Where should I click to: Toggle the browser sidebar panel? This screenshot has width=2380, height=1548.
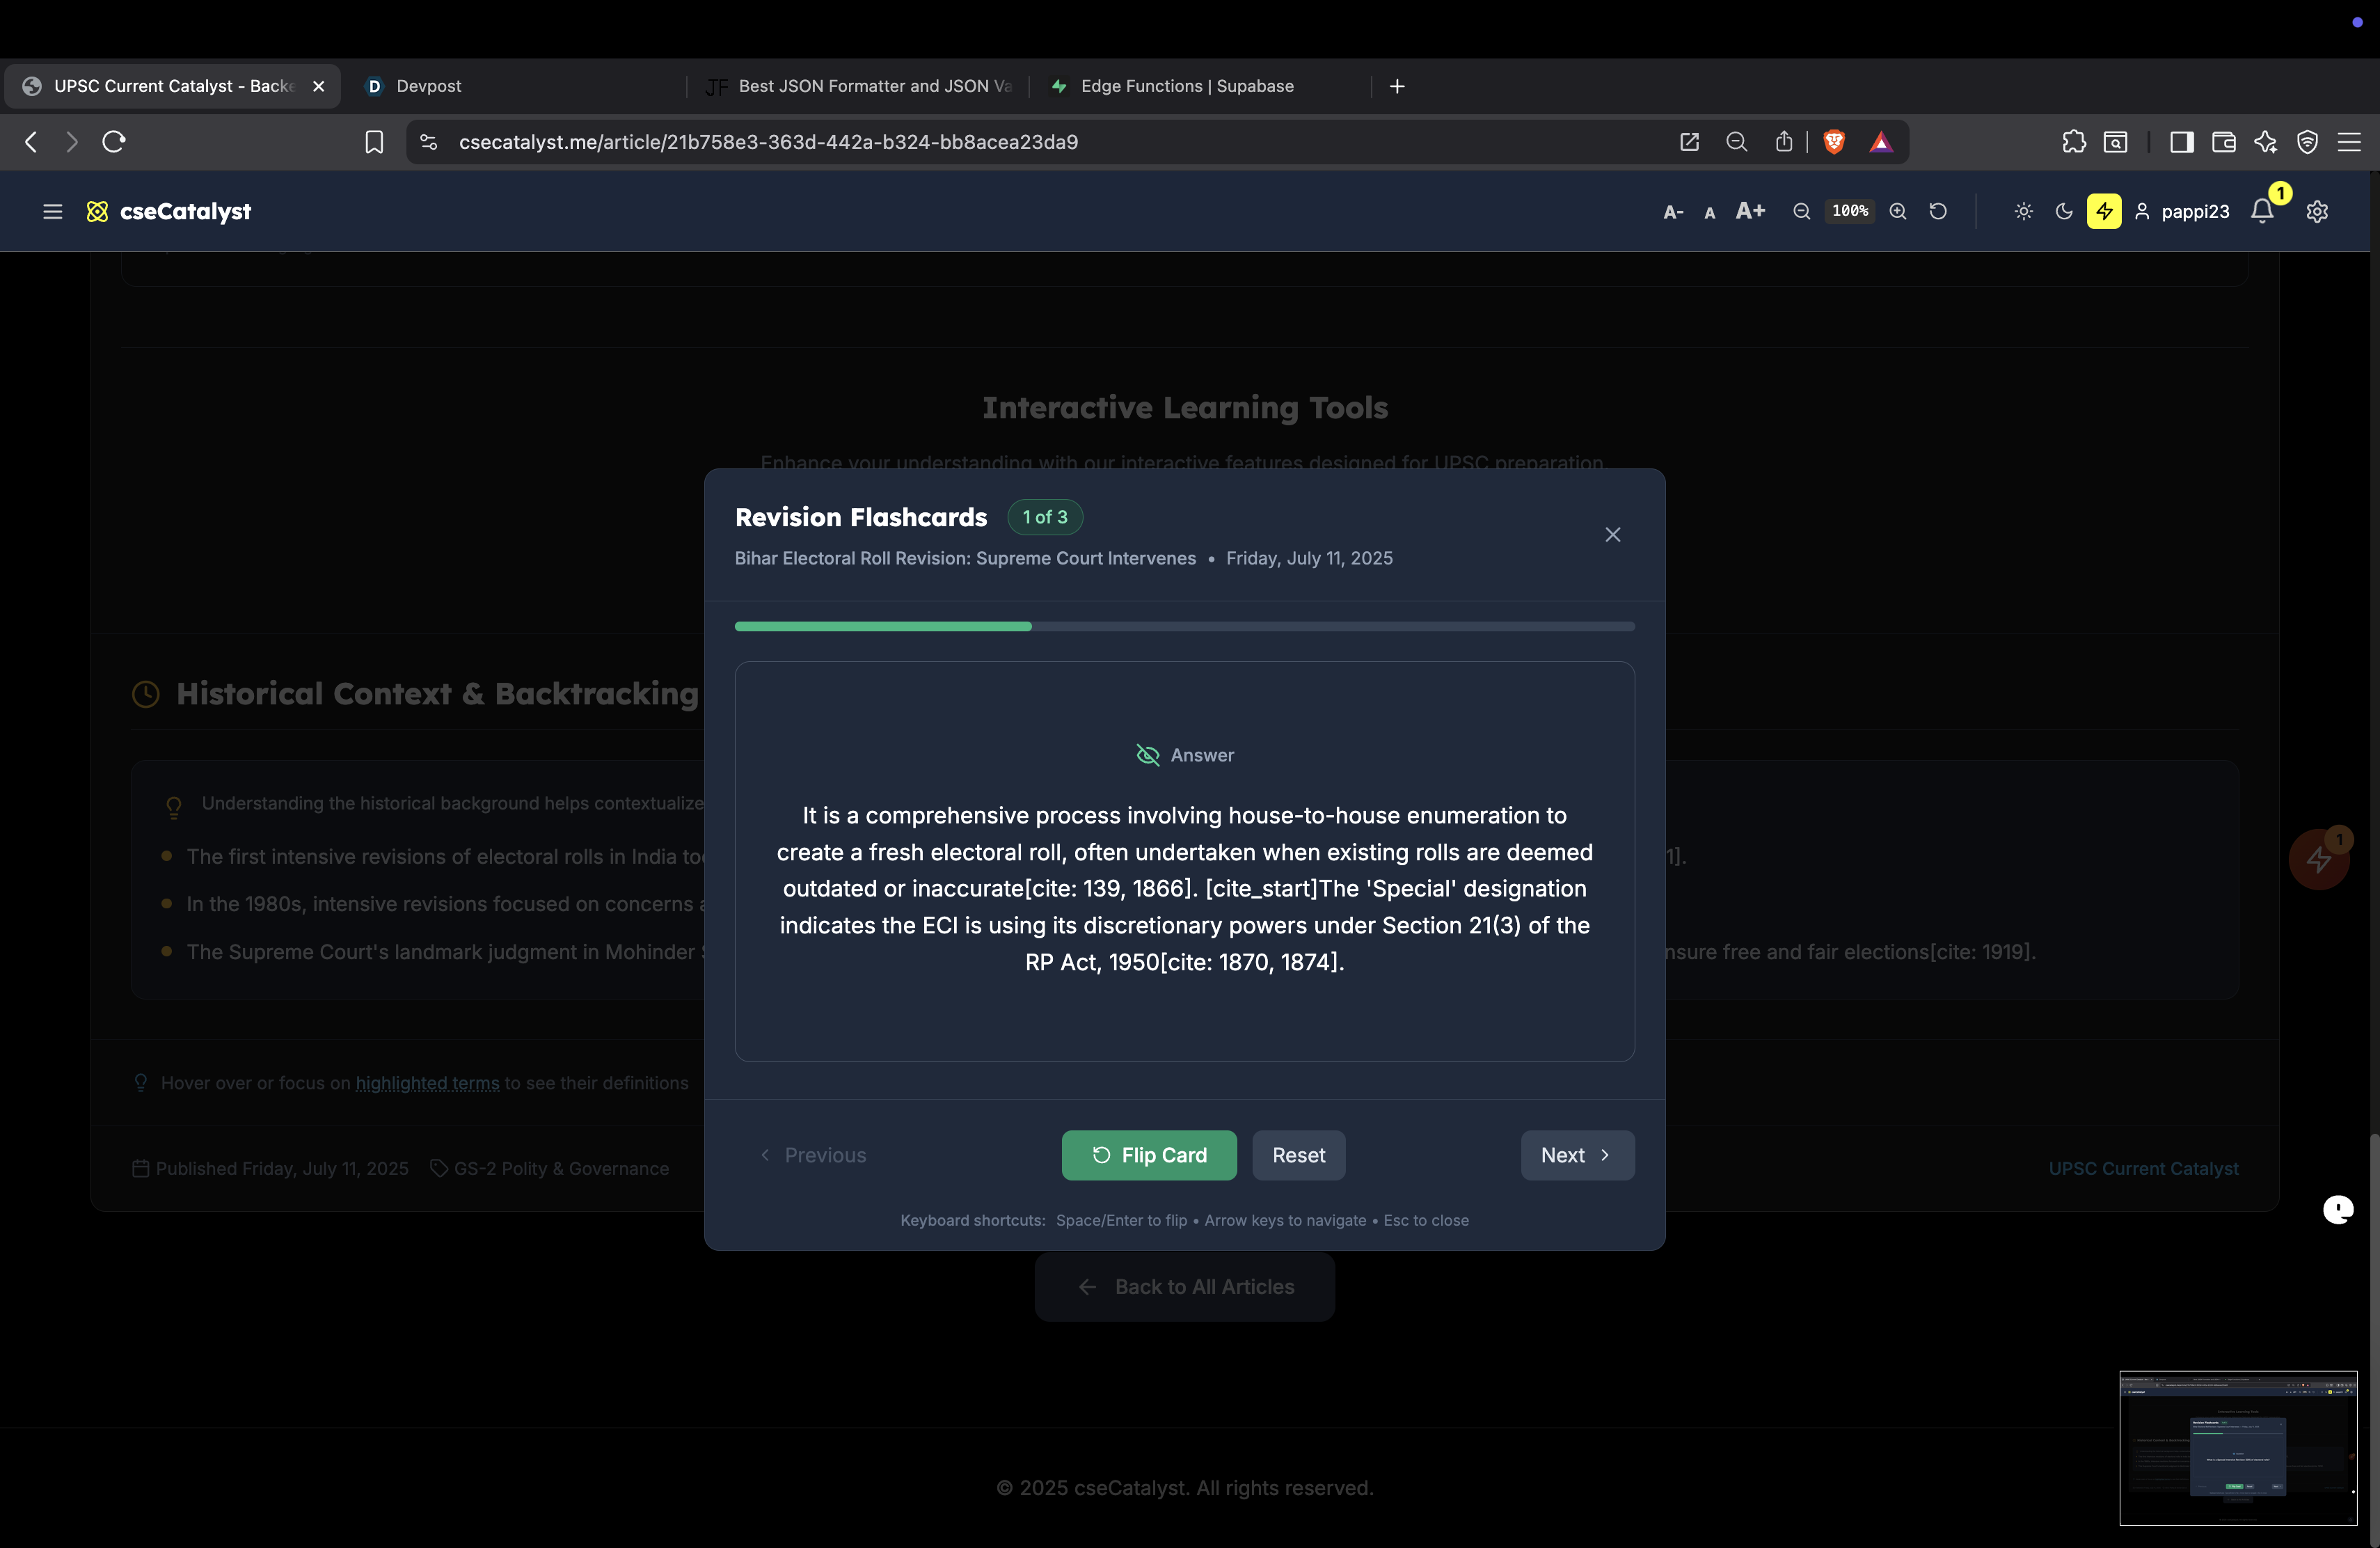(2181, 142)
